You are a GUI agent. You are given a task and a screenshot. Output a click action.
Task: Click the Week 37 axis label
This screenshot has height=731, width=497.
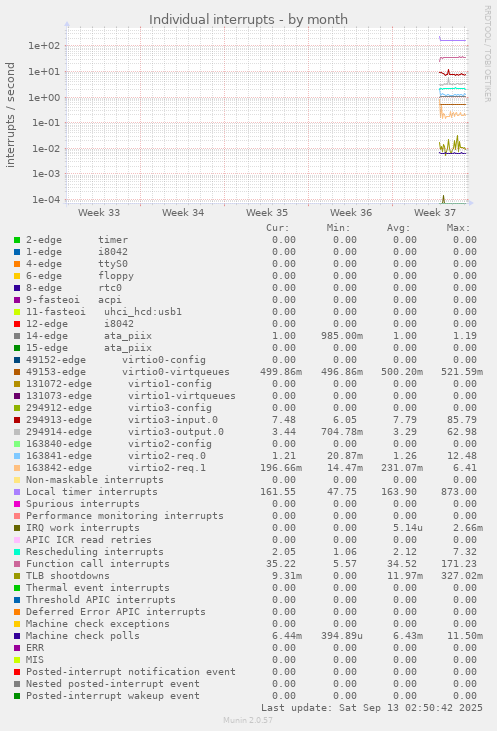[435, 213]
